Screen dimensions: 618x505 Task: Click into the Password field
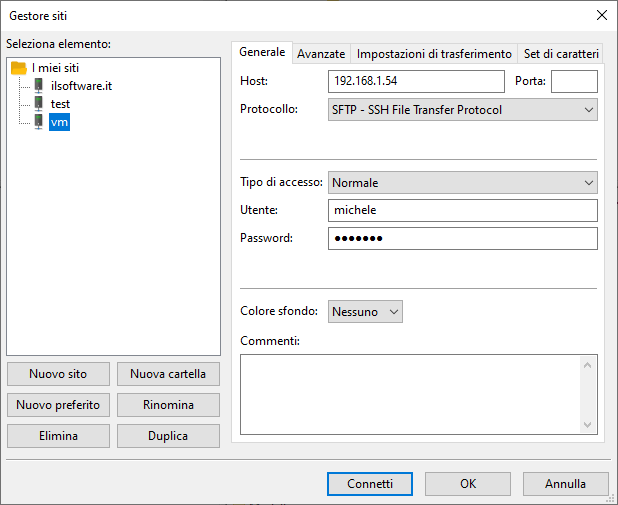tap(463, 239)
